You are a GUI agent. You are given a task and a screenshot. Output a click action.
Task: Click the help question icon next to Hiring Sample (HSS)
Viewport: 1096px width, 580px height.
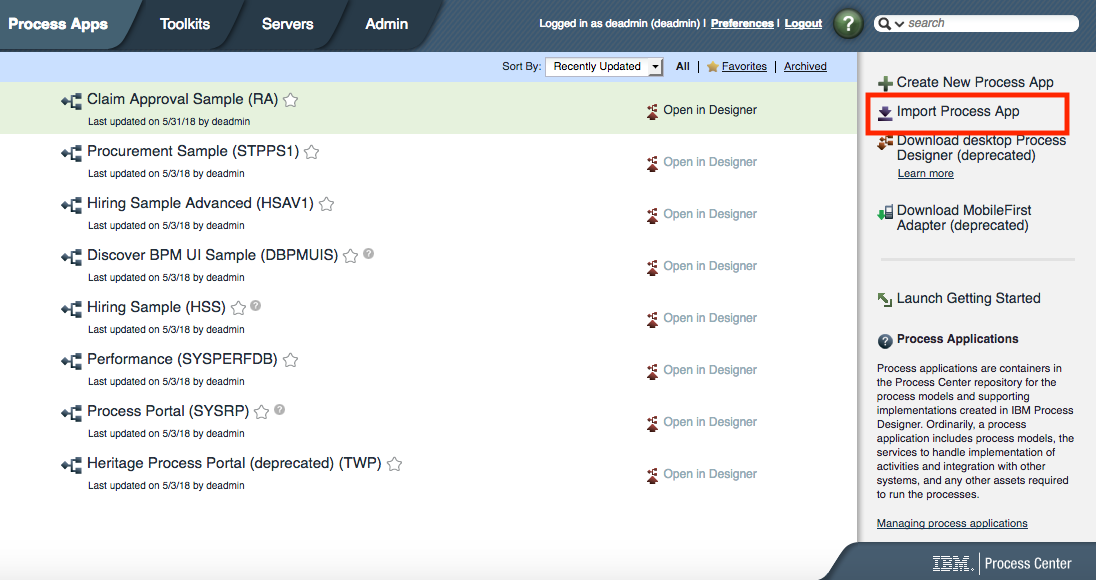(x=256, y=305)
